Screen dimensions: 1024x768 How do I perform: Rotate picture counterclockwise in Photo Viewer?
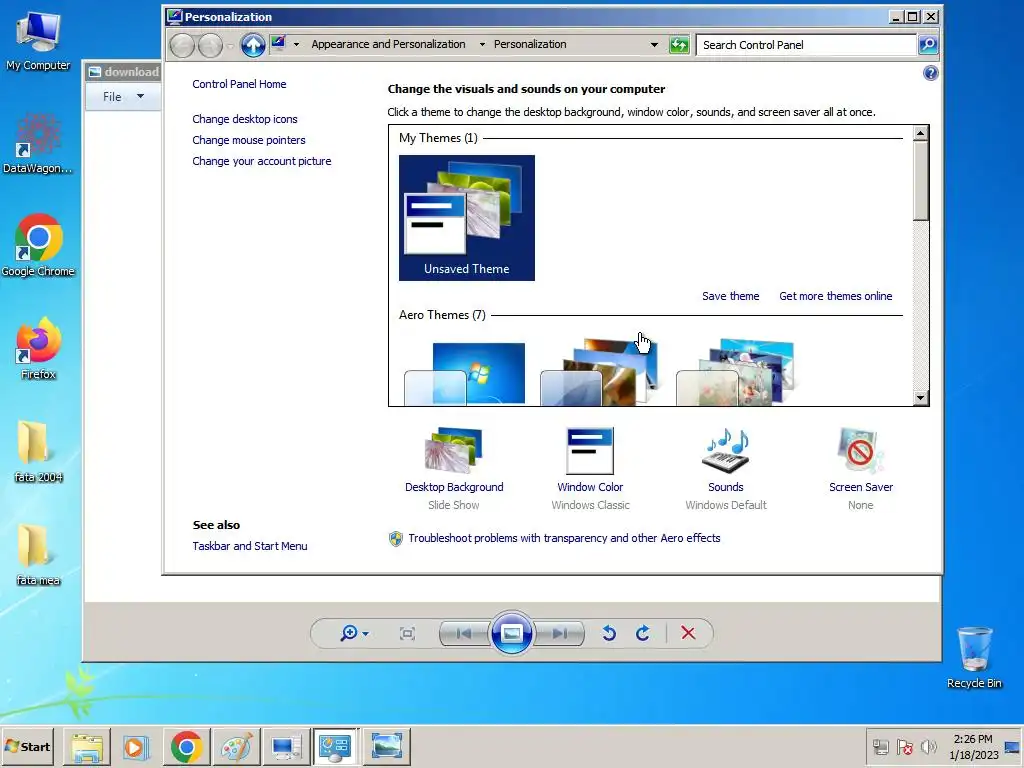tap(609, 633)
